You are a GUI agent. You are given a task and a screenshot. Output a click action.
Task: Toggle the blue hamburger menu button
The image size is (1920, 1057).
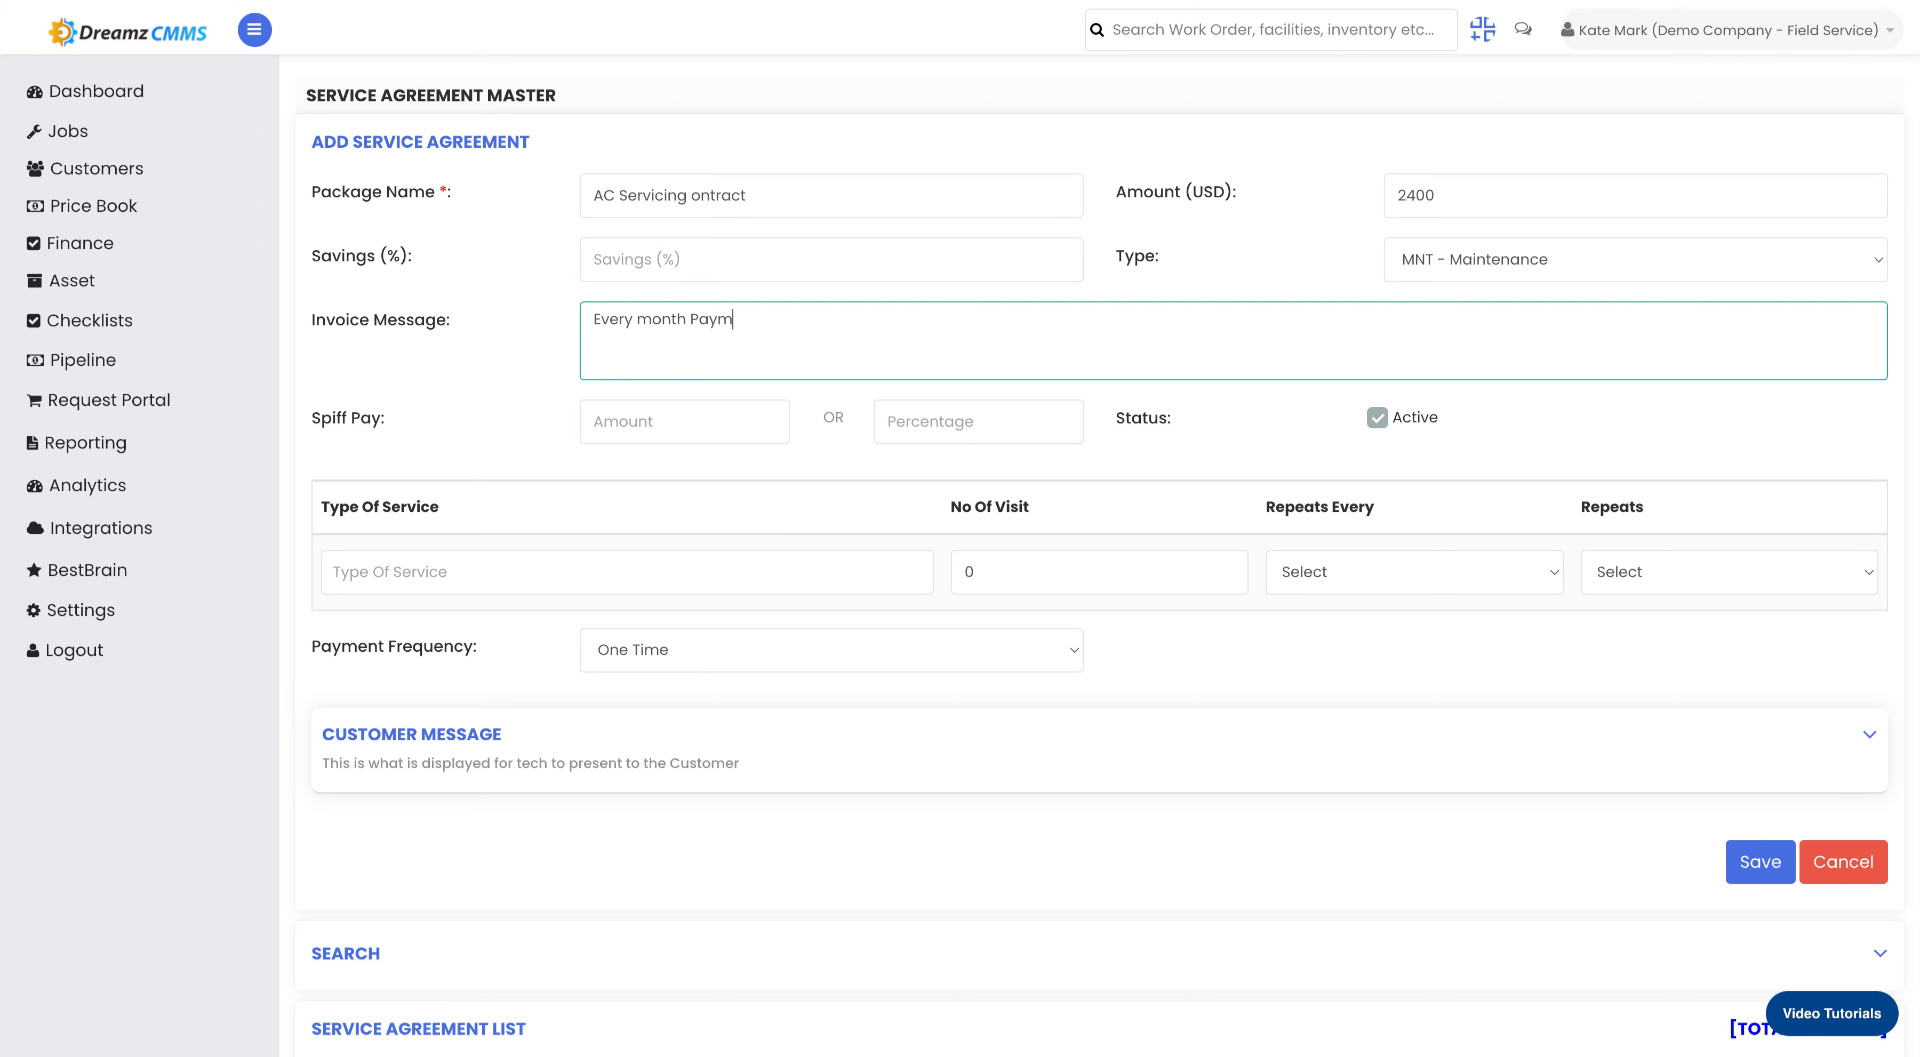pyautogui.click(x=254, y=30)
